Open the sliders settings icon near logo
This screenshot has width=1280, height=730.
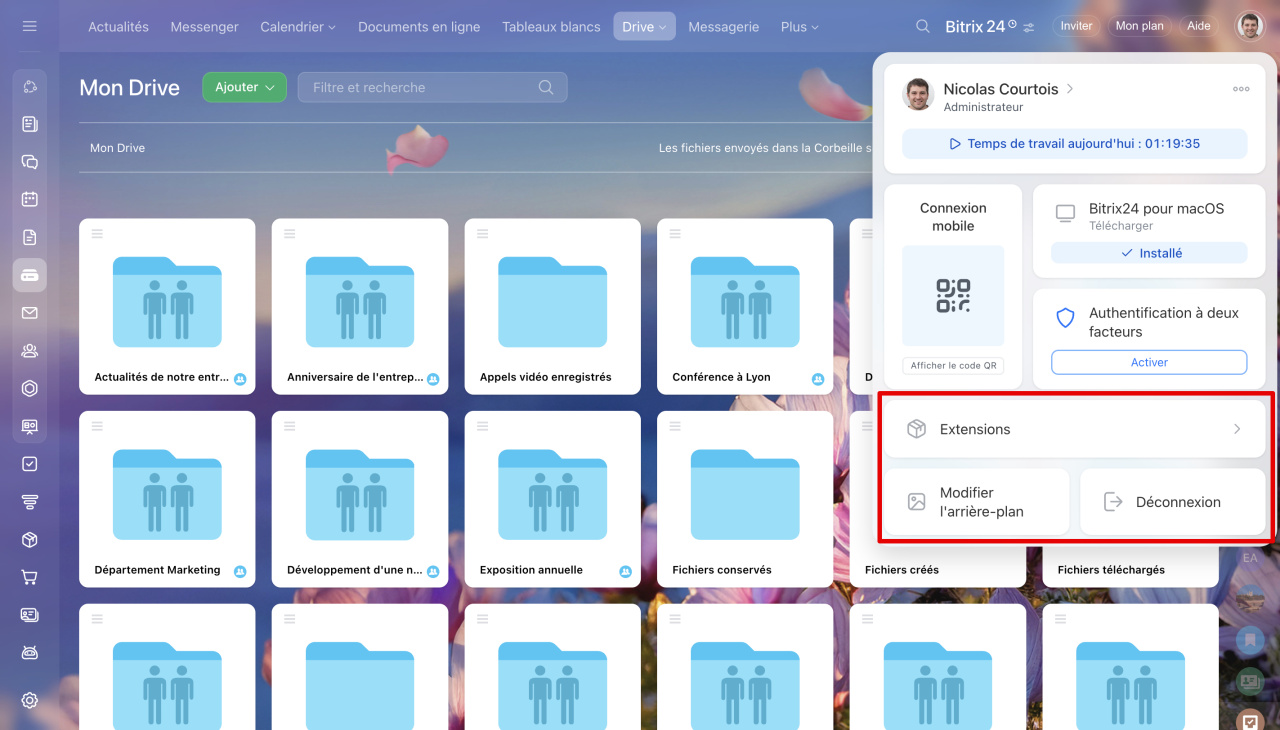click(x=1029, y=27)
